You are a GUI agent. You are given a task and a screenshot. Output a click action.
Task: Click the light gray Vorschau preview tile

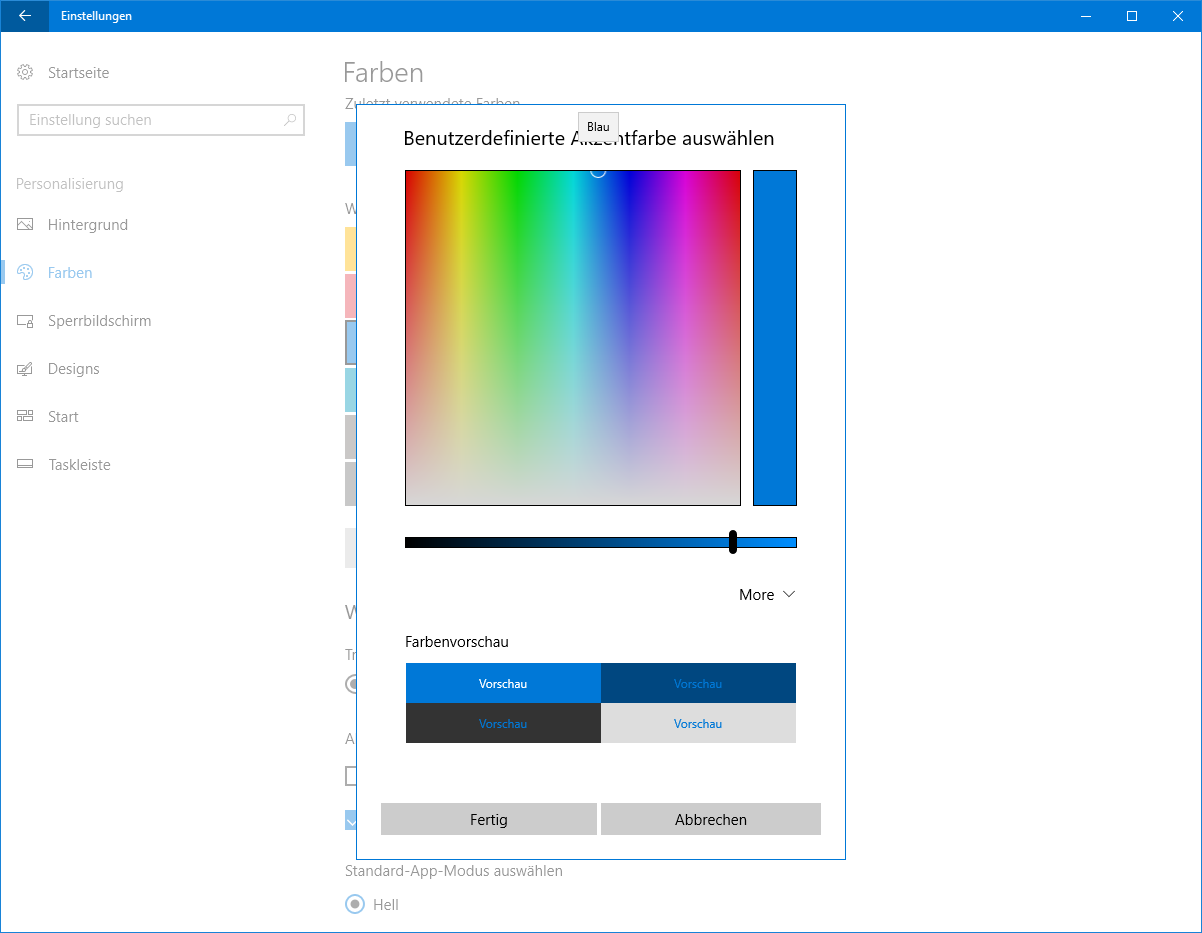coord(698,723)
